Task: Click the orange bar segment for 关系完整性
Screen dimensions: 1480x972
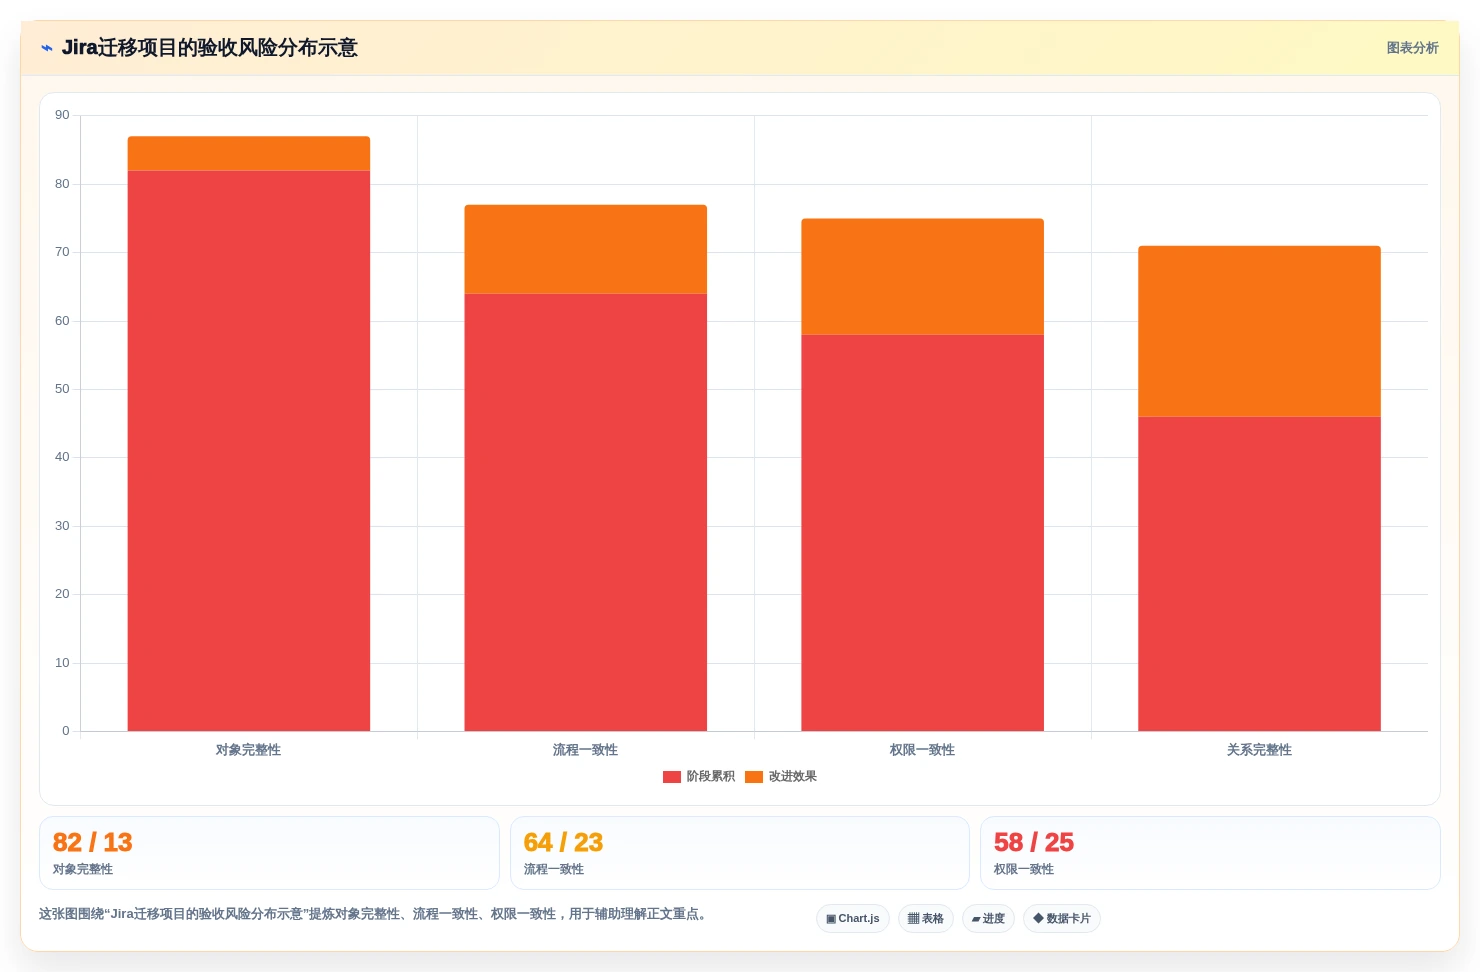Action: [x=1260, y=332]
